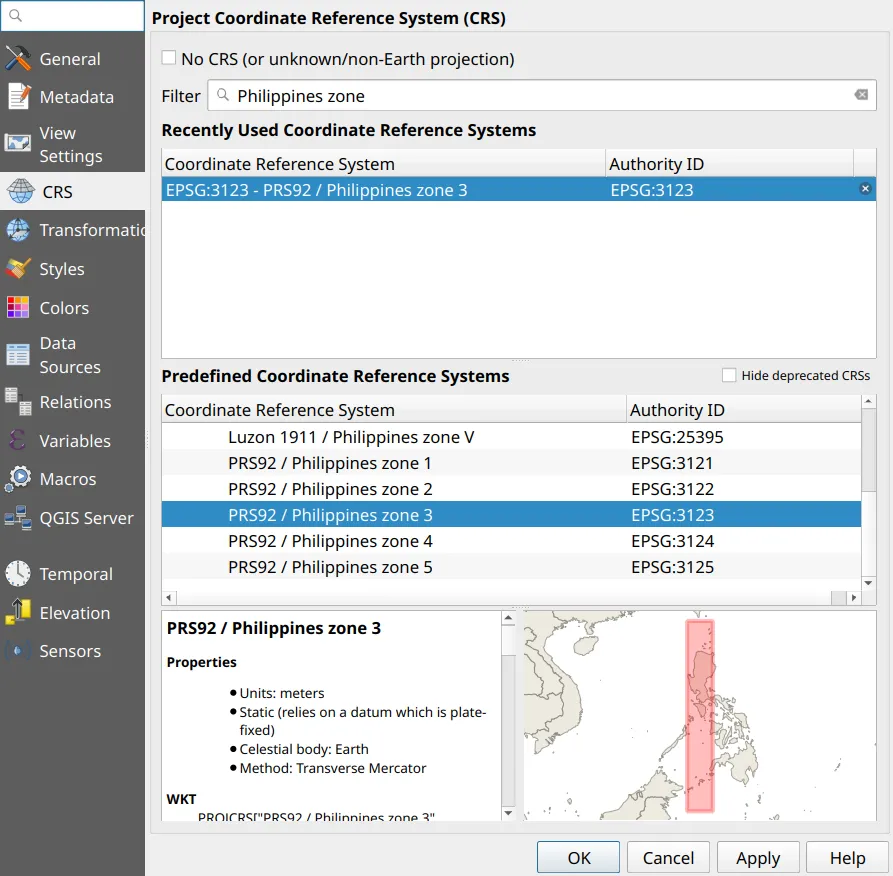Image resolution: width=893 pixels, height=876 pixels.
Task: Click Apply button
Action: pyautogui.click(x=758, y=857)
